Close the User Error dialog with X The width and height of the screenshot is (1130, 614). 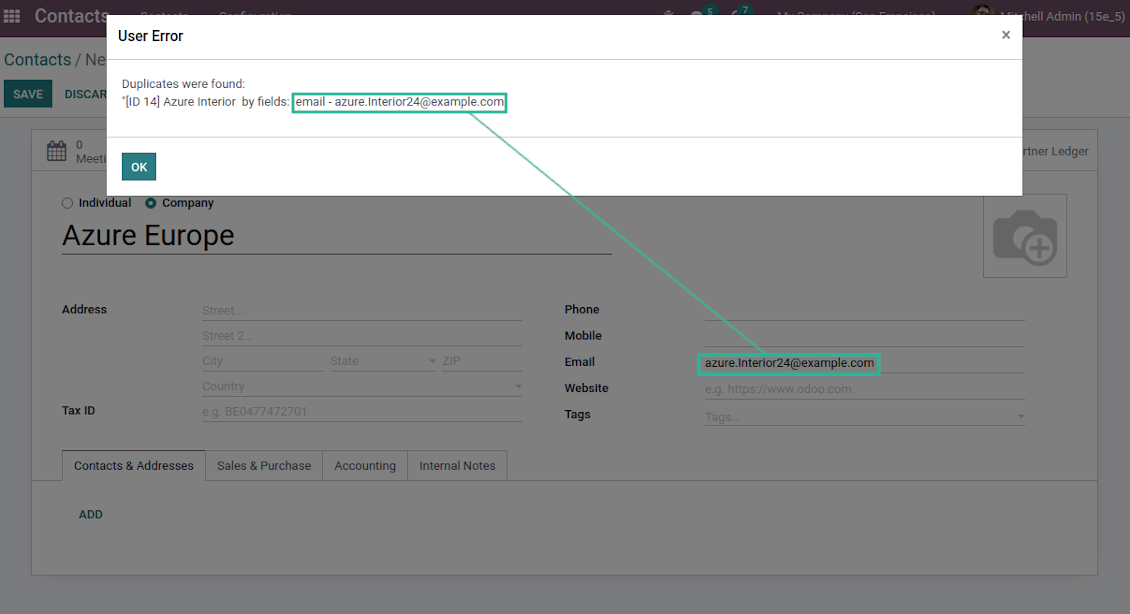point(1006,35)
